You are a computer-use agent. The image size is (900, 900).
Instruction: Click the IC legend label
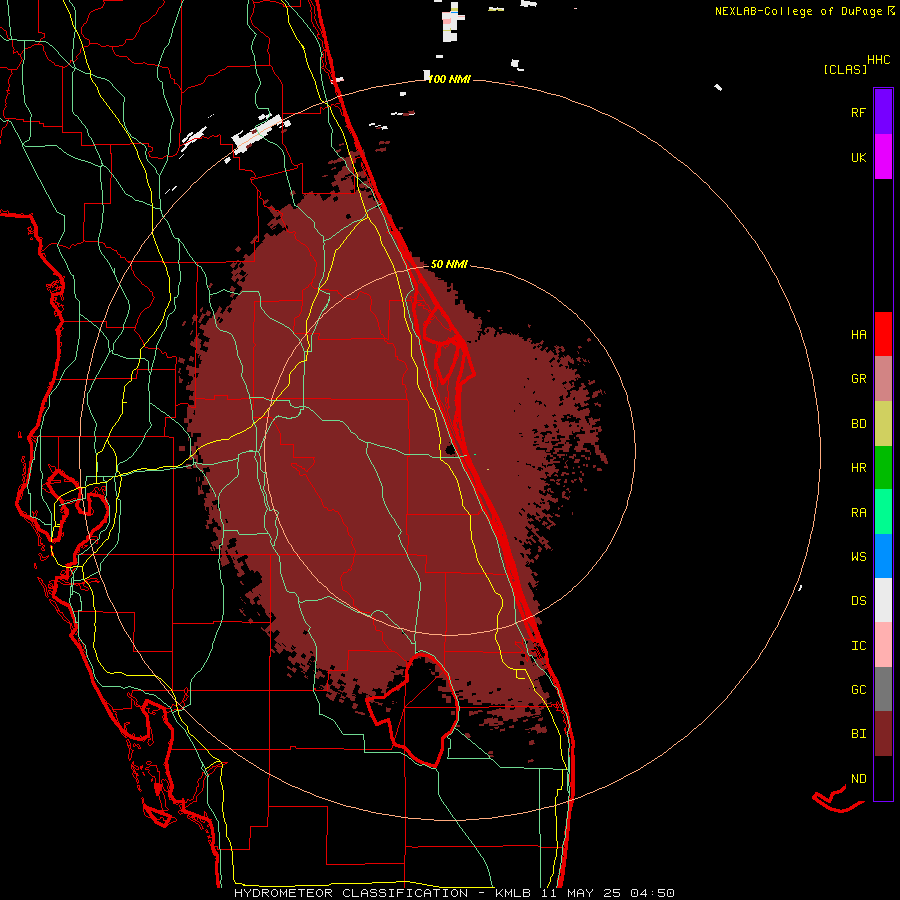[x=858, y=646]
